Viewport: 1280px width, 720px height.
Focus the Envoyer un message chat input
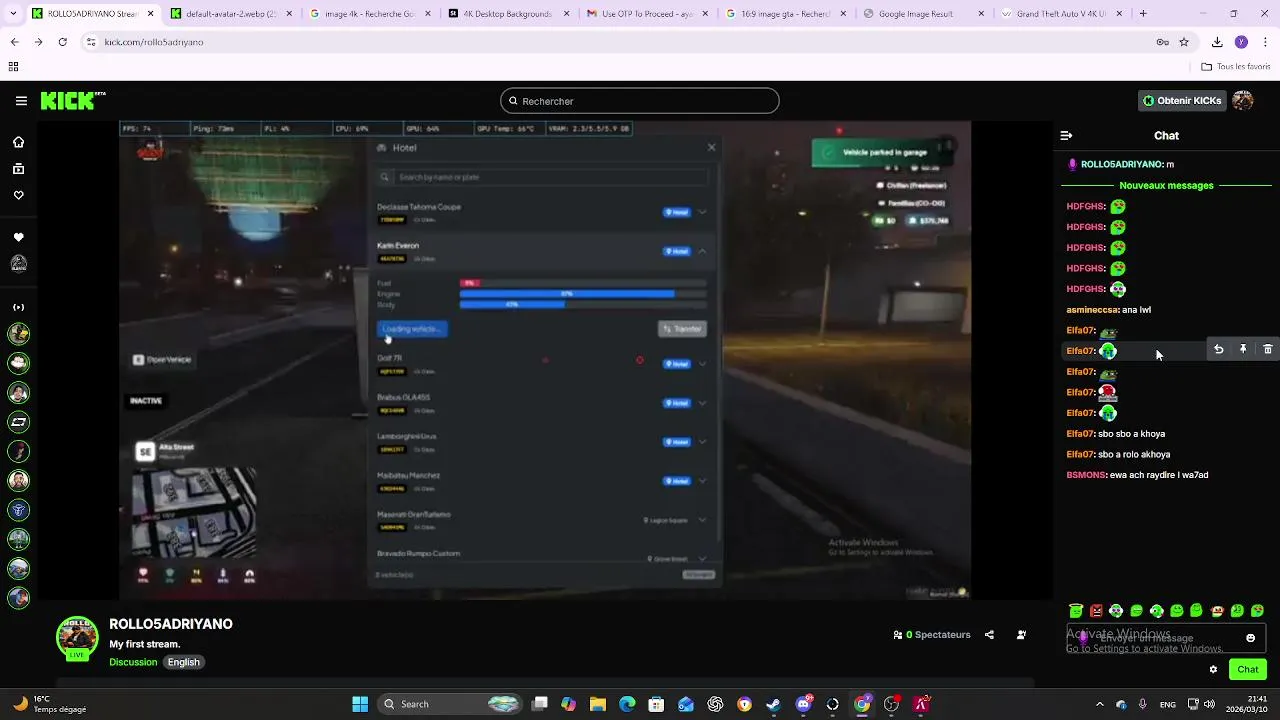(1166, 638)
